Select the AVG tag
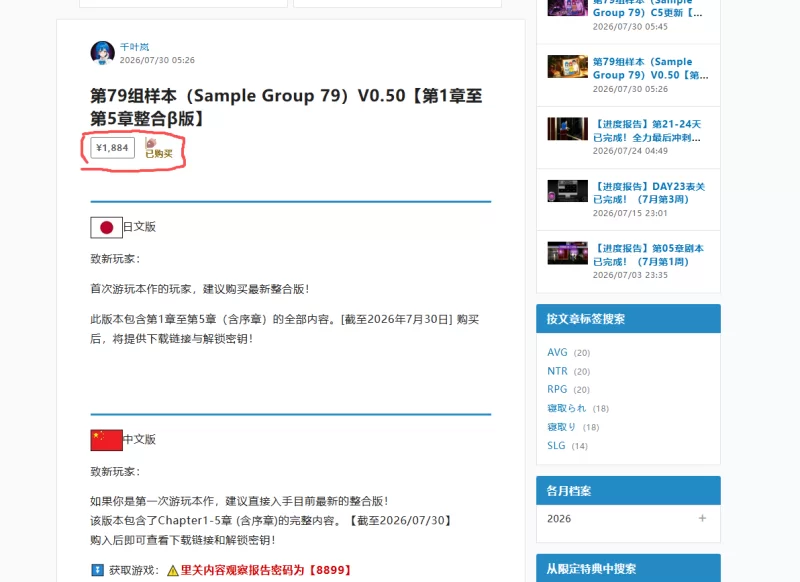The width and height of the screenshot is (800, 582). 557,352
